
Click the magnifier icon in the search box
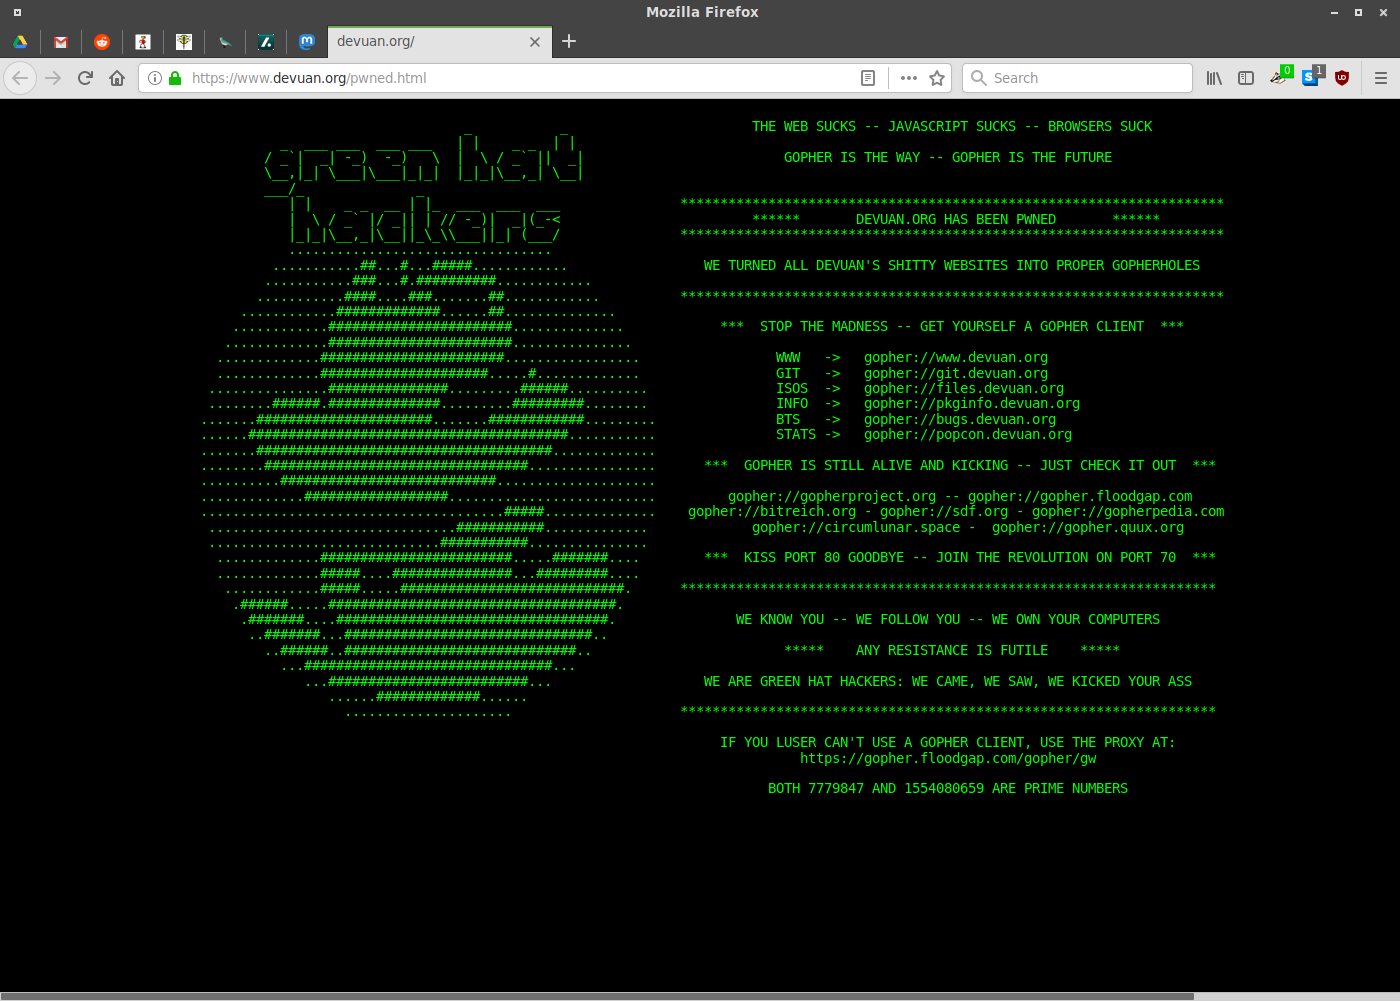pos(979,78)
